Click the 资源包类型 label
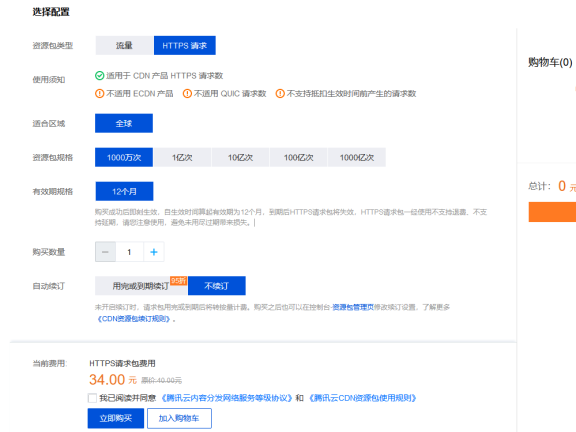The height and width of the screenshot is (432, 576). point(53,46)
